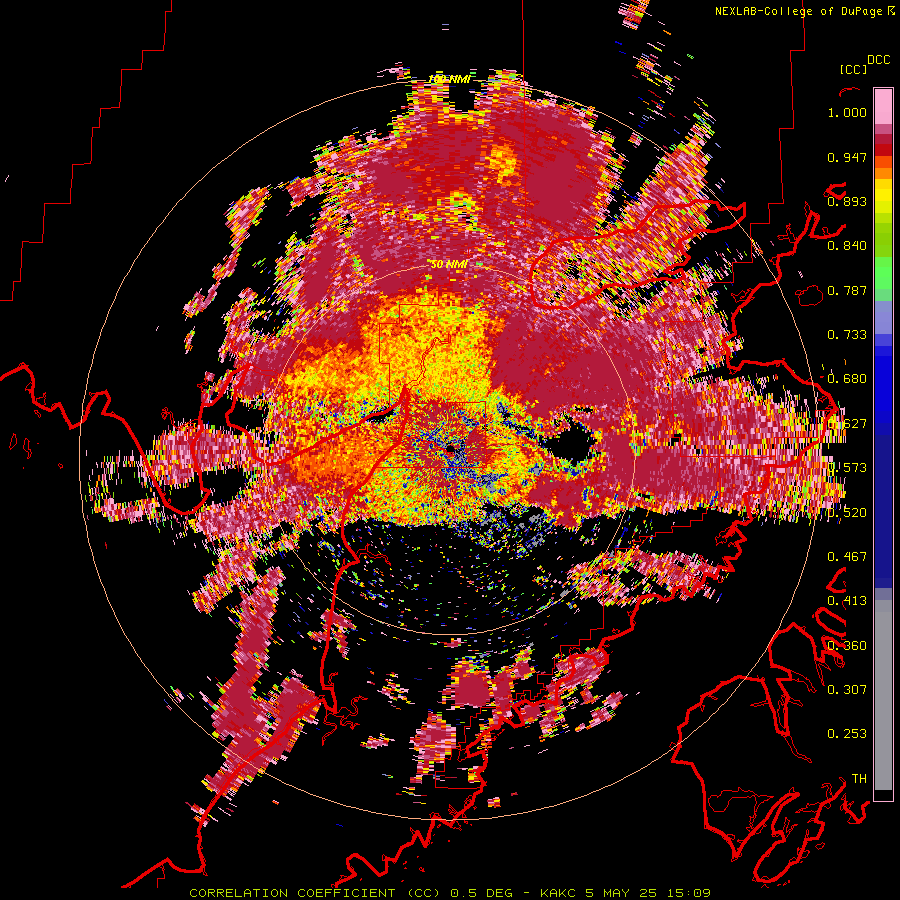This screenshot has width=900, height=900.
Task: Click the light pink top color bar segment
Action: tap(883, 107)
